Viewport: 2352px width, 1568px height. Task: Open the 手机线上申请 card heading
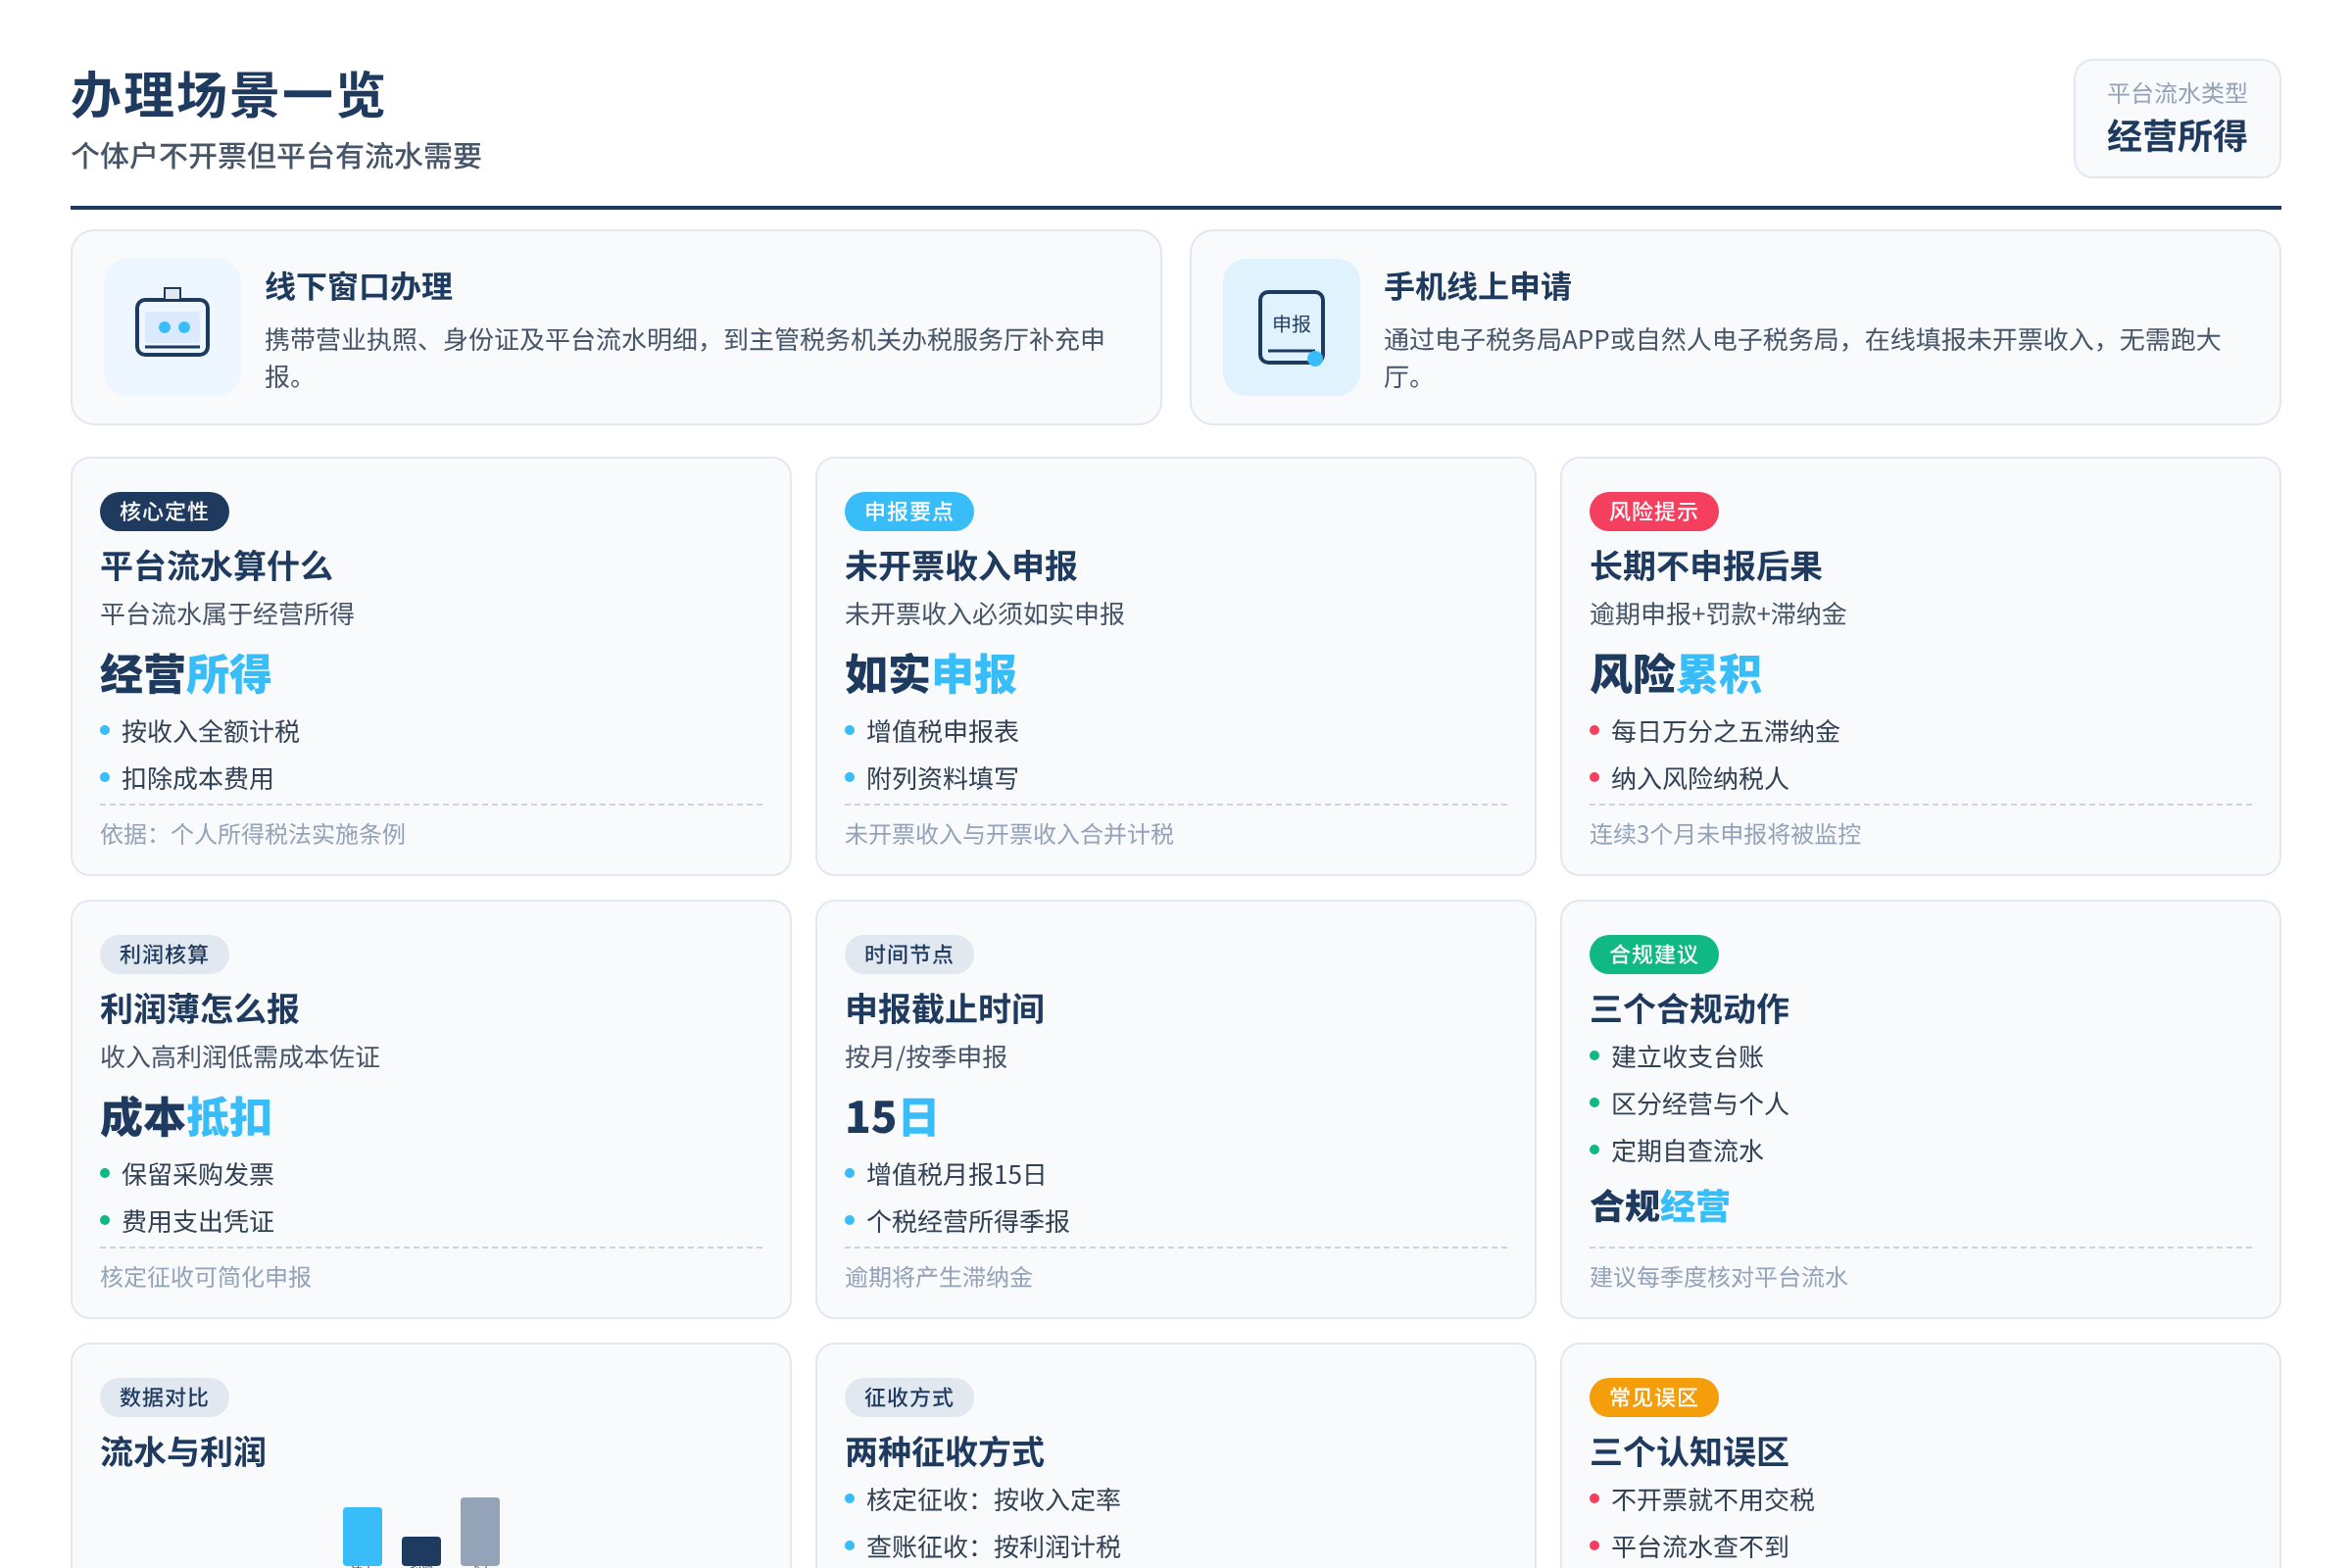1477,287
